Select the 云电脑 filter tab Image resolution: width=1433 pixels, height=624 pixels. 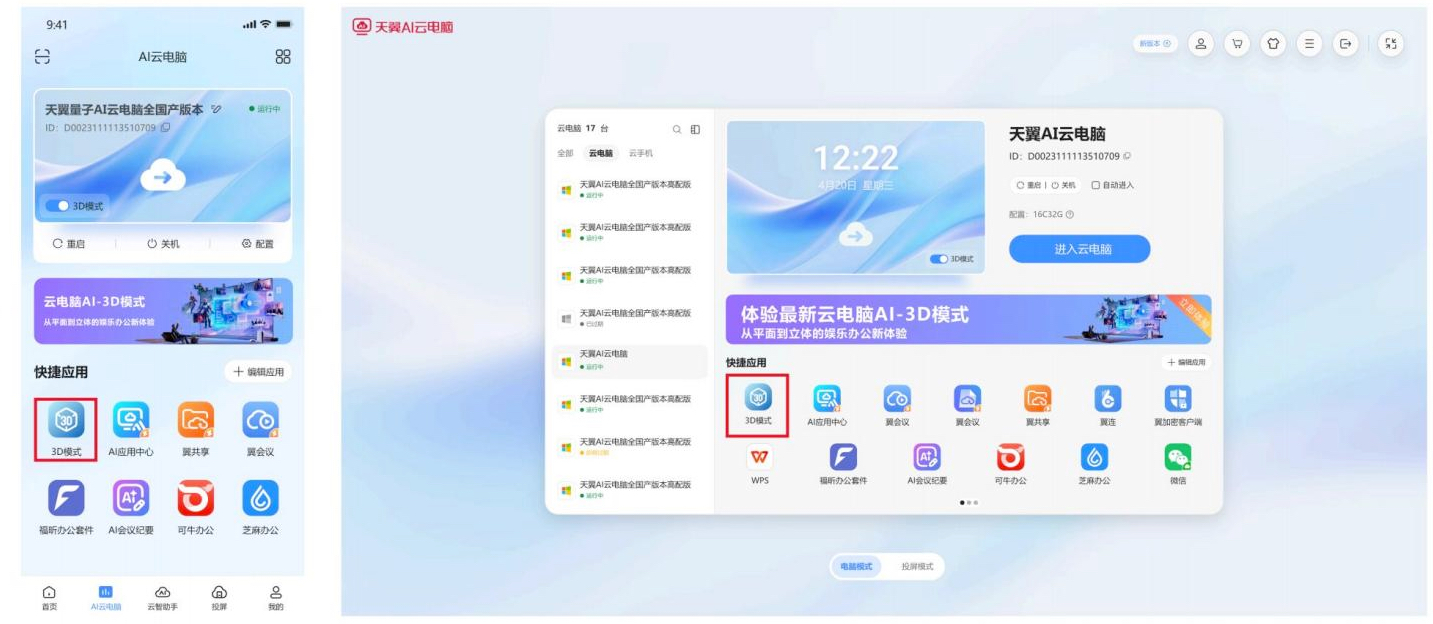tap(601, 153)
